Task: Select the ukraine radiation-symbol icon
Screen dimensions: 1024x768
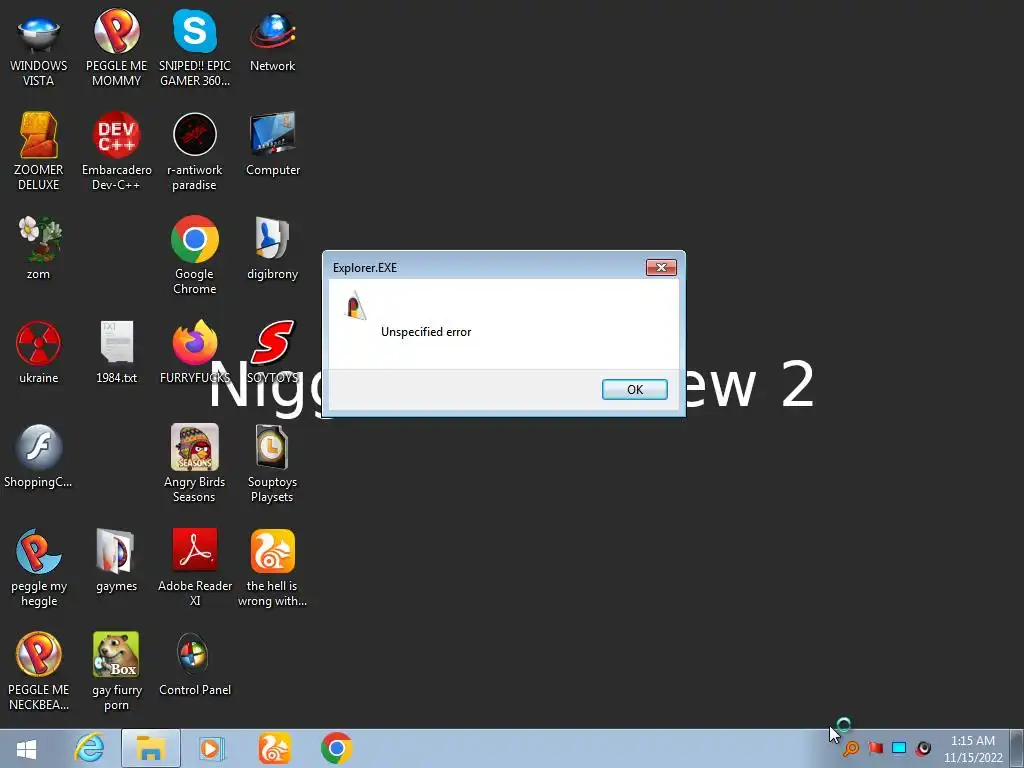Action: pyautogui.click(x=39, y=353)
